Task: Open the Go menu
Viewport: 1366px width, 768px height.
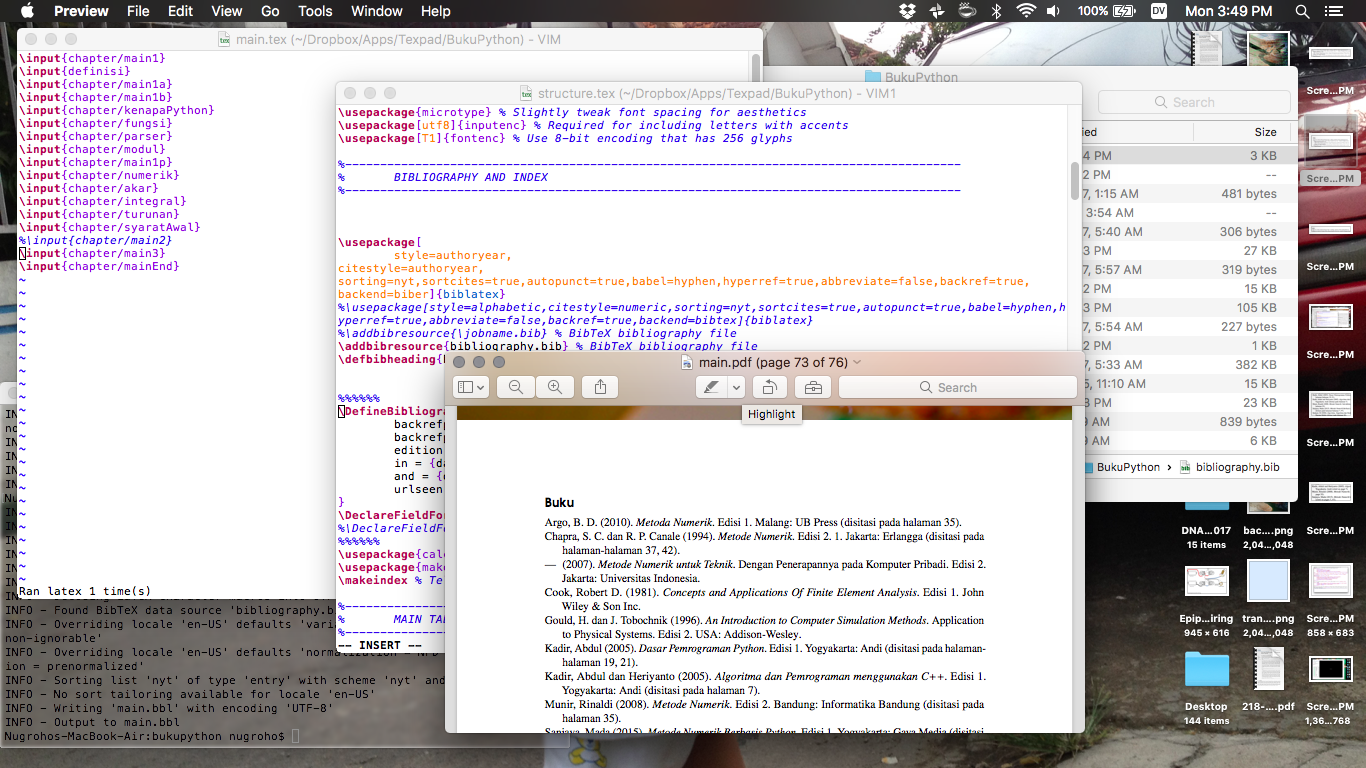Action: tap(270, 11)
